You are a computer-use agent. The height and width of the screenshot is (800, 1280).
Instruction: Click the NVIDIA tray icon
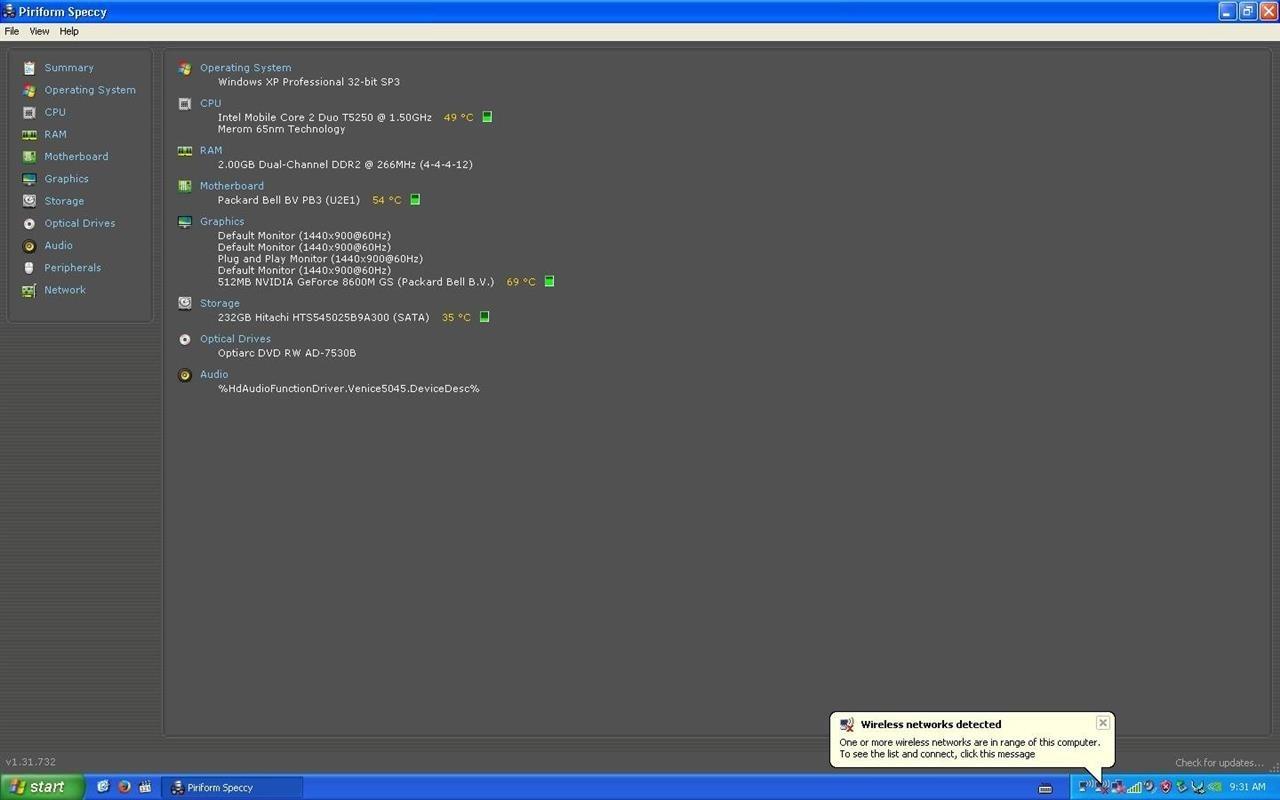pos(1215,787)
